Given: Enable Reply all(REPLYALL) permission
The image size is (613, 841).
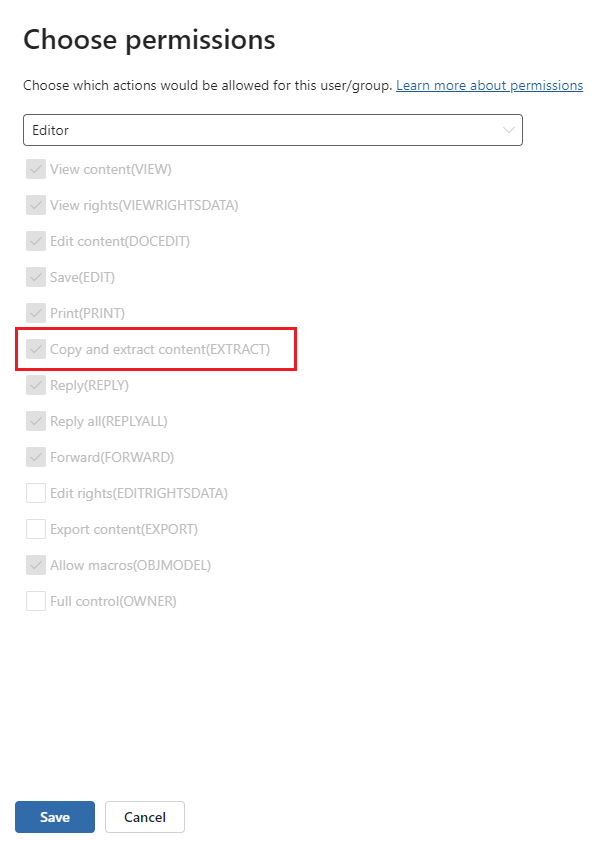Looking at the screenshot, I should click(x=36, y=421).
